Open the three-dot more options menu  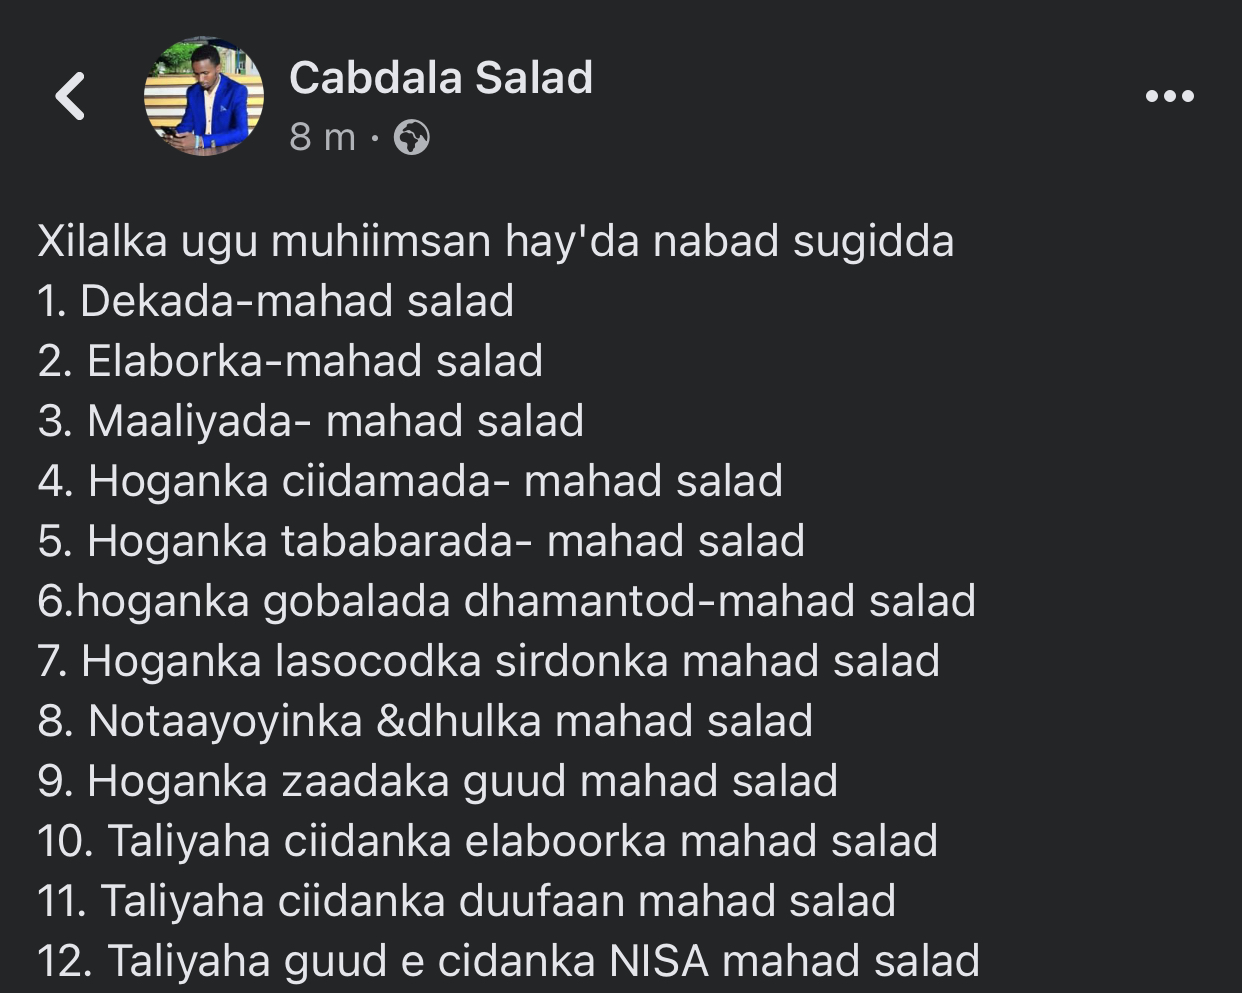[1169, 96]
